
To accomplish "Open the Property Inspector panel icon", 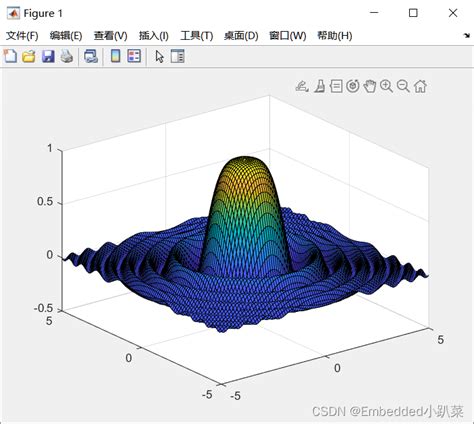I will point(177,56).
